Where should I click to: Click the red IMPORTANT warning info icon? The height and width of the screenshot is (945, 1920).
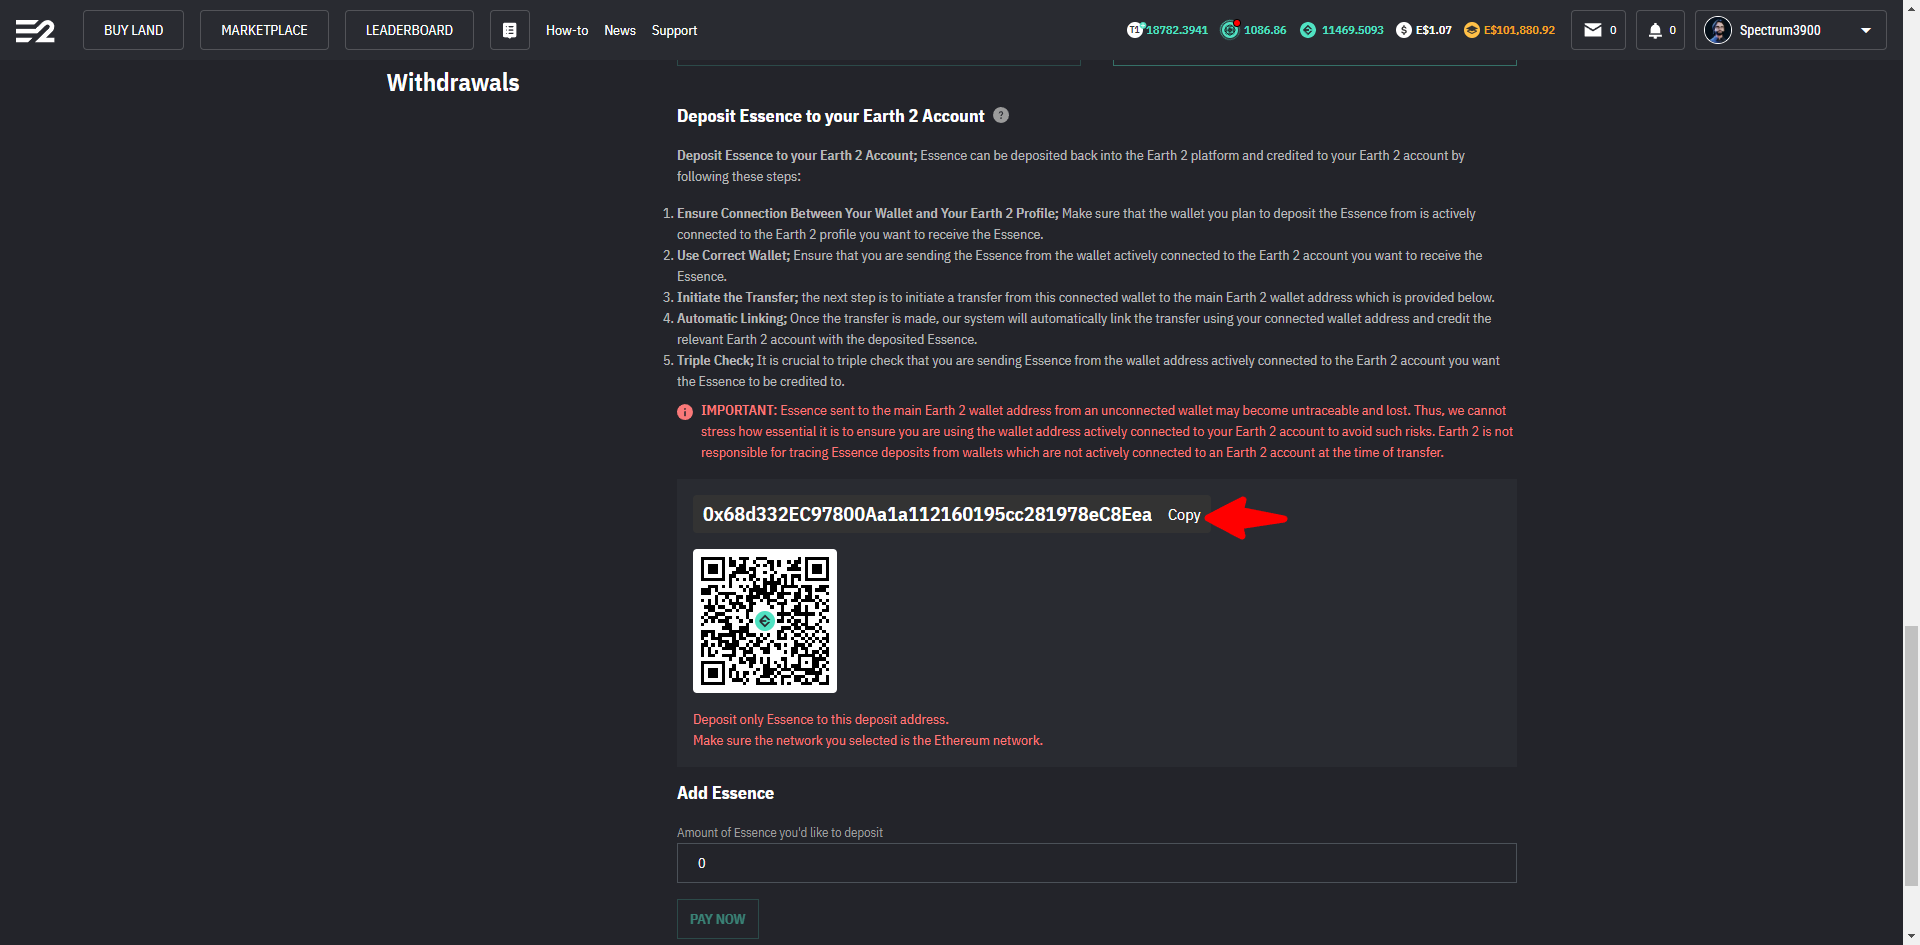coord(685,412)
